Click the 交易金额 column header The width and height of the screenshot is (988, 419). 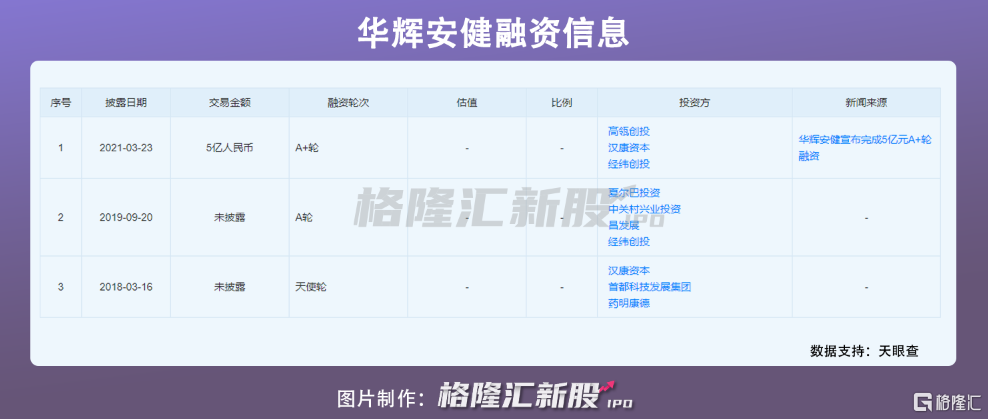[x=229, y=103]
